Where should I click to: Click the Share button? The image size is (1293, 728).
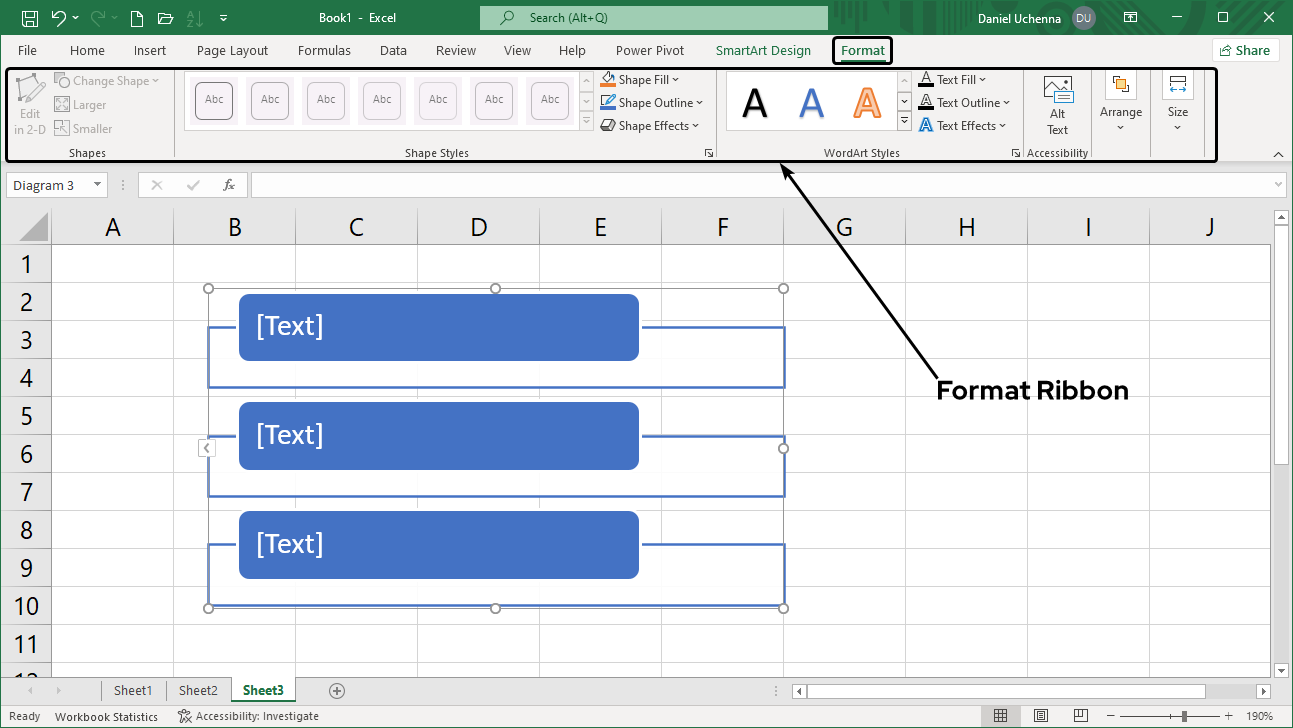click(1245, 49)
